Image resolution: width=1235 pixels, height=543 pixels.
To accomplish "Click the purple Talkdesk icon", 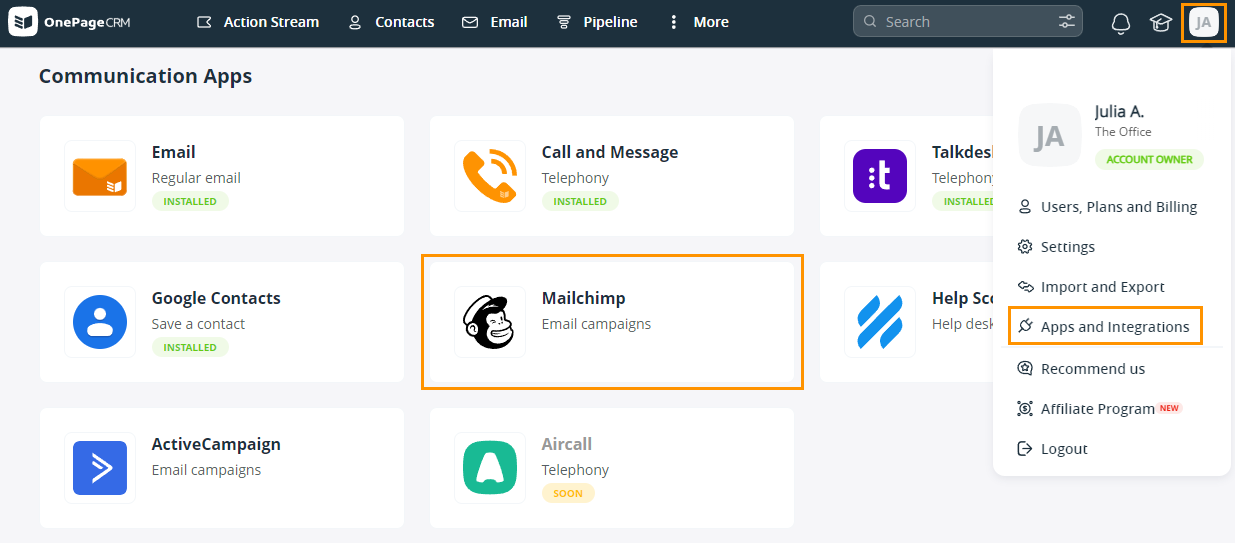I will pyautogui.click(x=880, y=176).
